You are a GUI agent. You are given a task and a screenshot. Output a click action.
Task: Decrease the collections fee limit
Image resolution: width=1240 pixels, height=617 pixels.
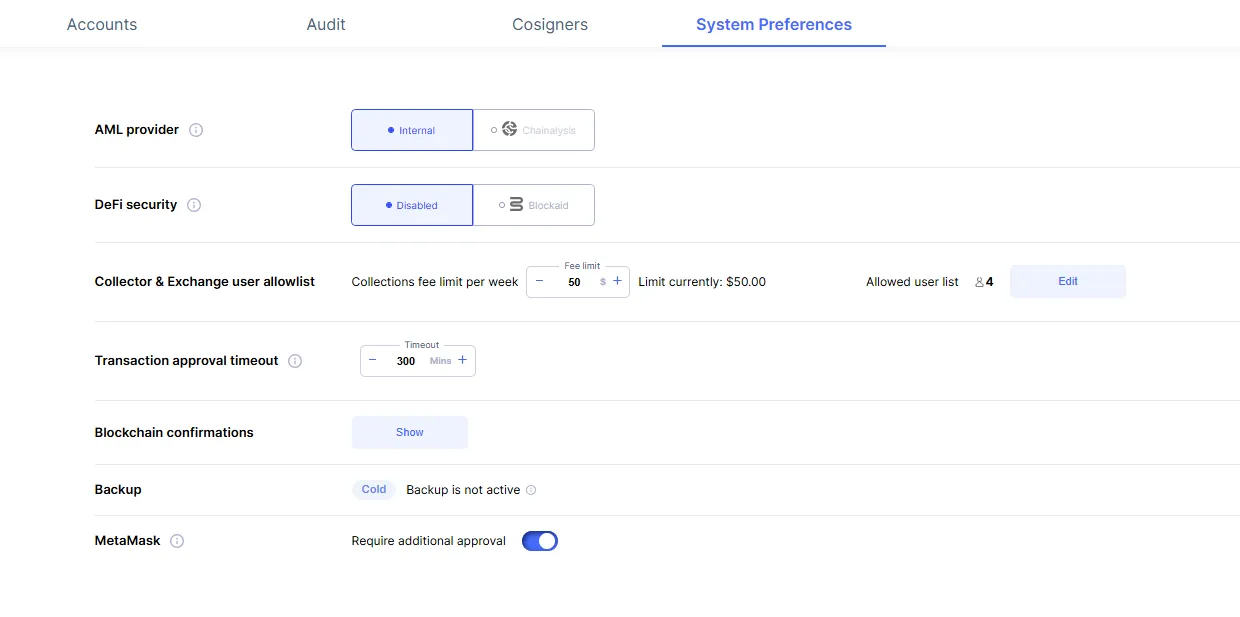click(539, 281)
